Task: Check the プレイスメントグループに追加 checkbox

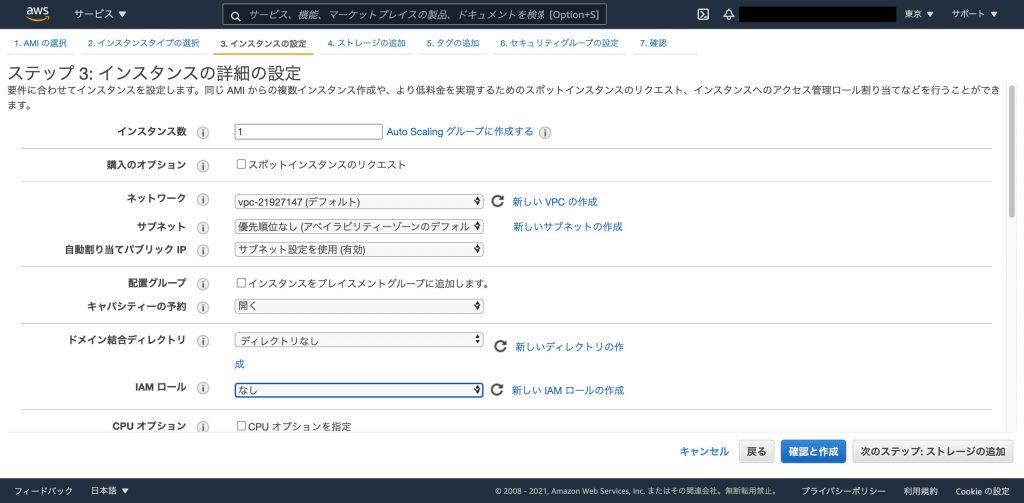Action: pyautogui.click(x=241, y=283)
